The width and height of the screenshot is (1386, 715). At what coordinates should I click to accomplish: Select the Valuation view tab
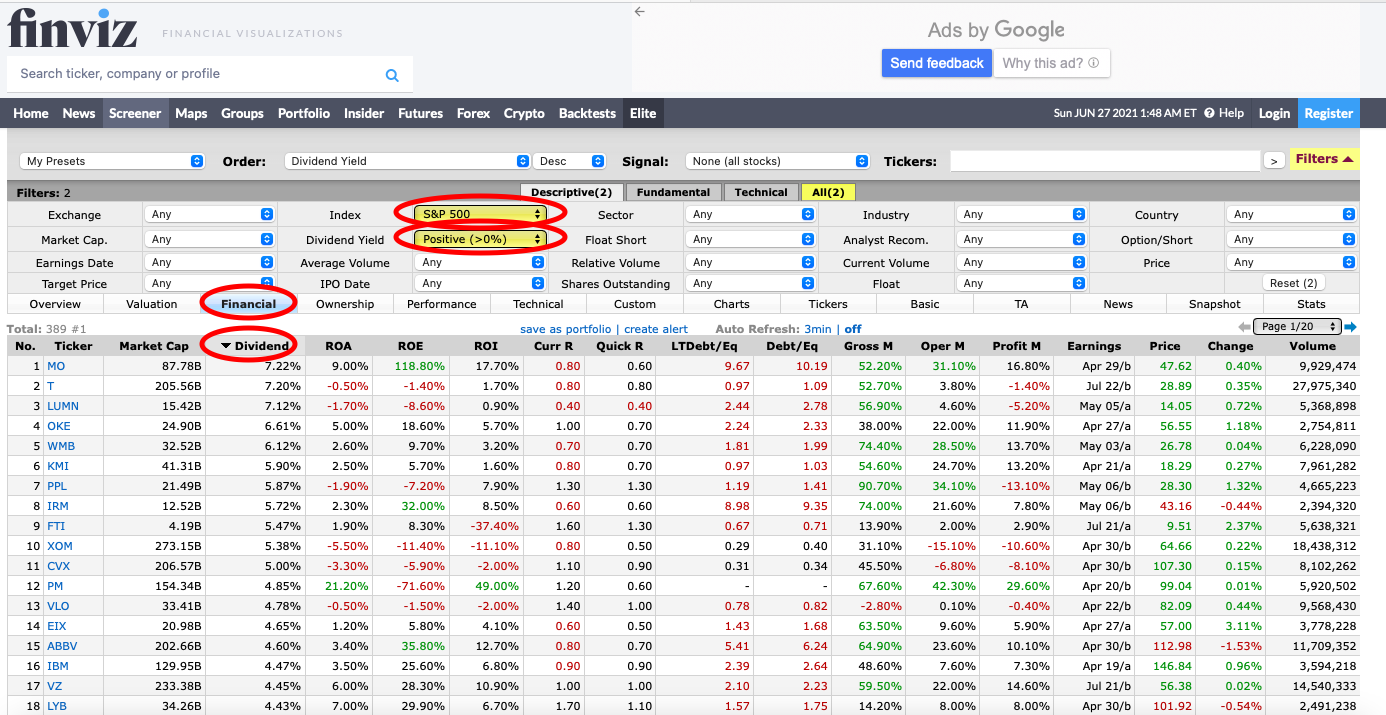(x=152, y=304)
